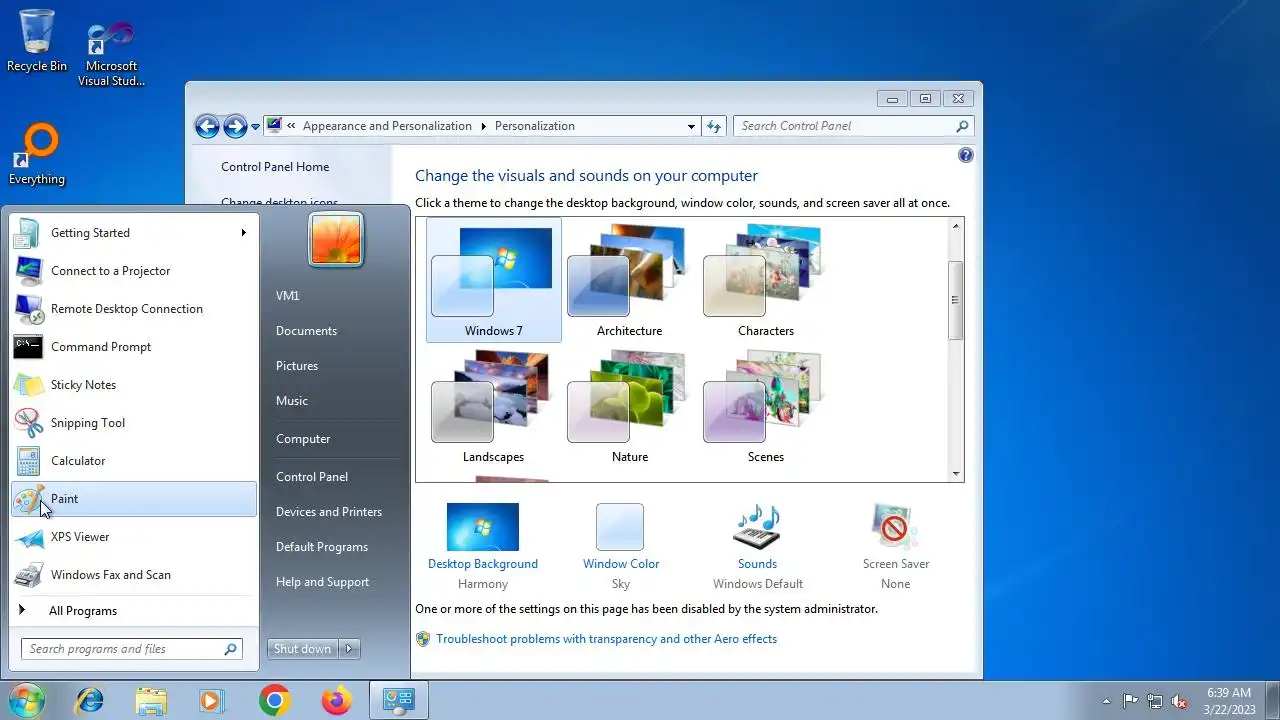Click Appearance and Personalization breadcrumb
1280x720 pixels.
(387, 126)
